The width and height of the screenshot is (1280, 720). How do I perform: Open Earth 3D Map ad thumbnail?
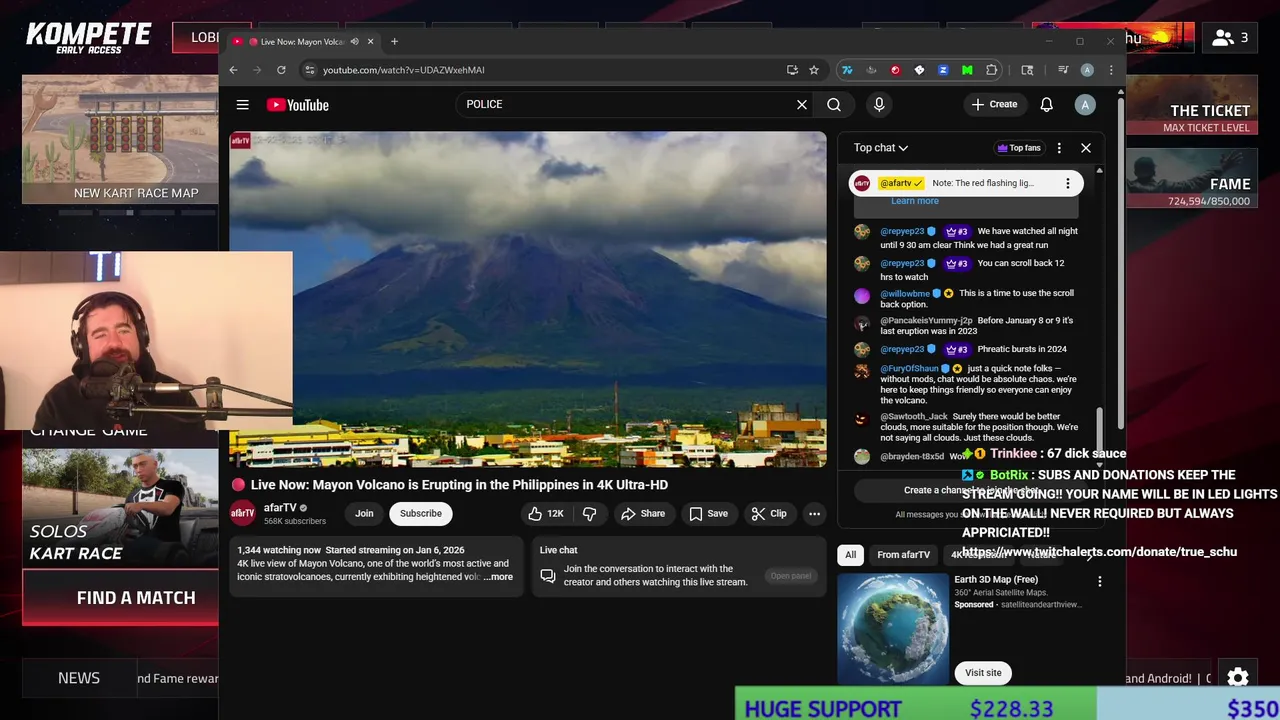click(893, 627)
